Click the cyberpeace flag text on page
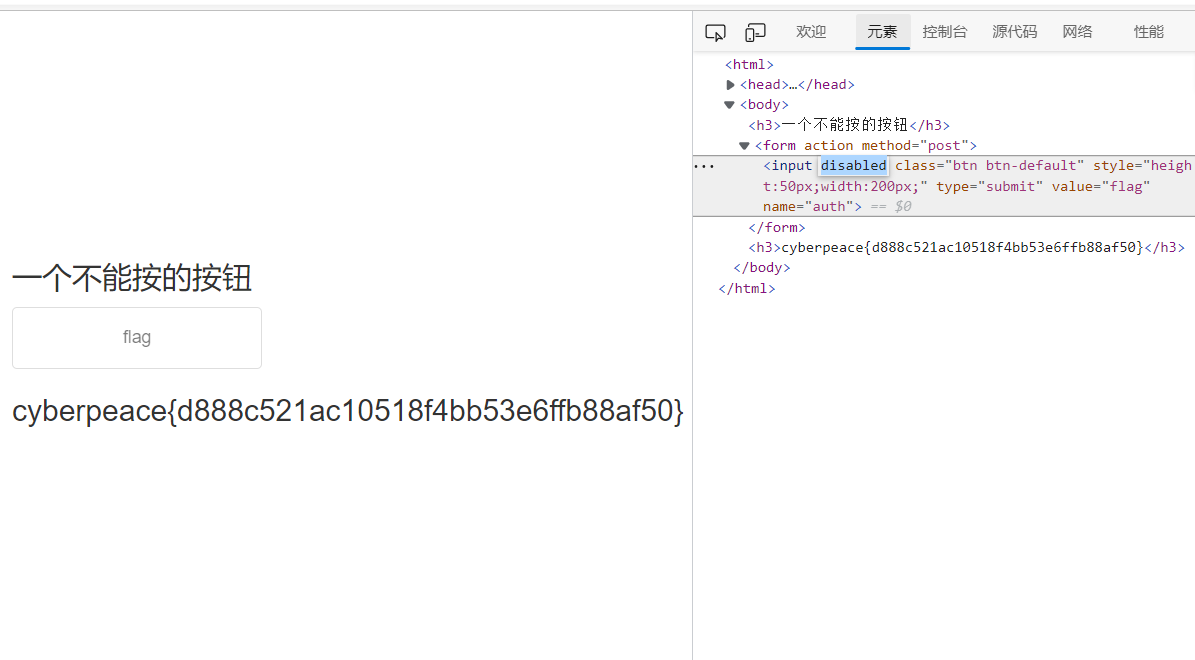 coord(348,411)
